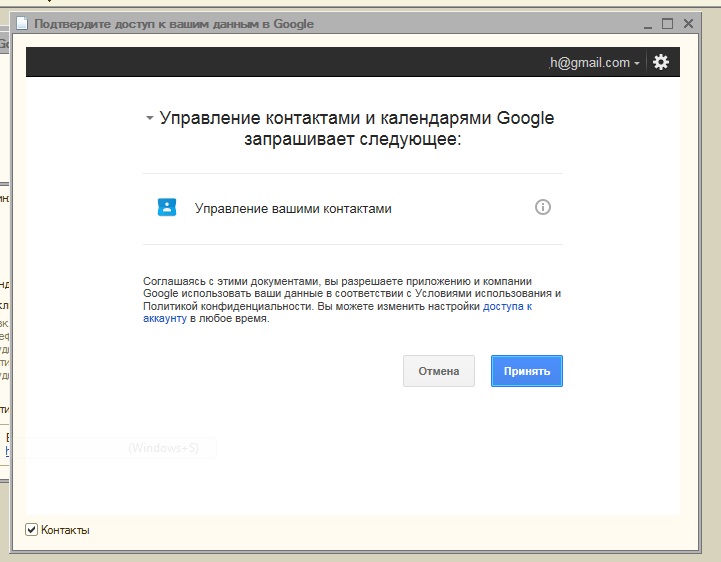Click the document icon in title bar
Image resolution: width=721 pixels, height=562 pixels.
point(22,23)
